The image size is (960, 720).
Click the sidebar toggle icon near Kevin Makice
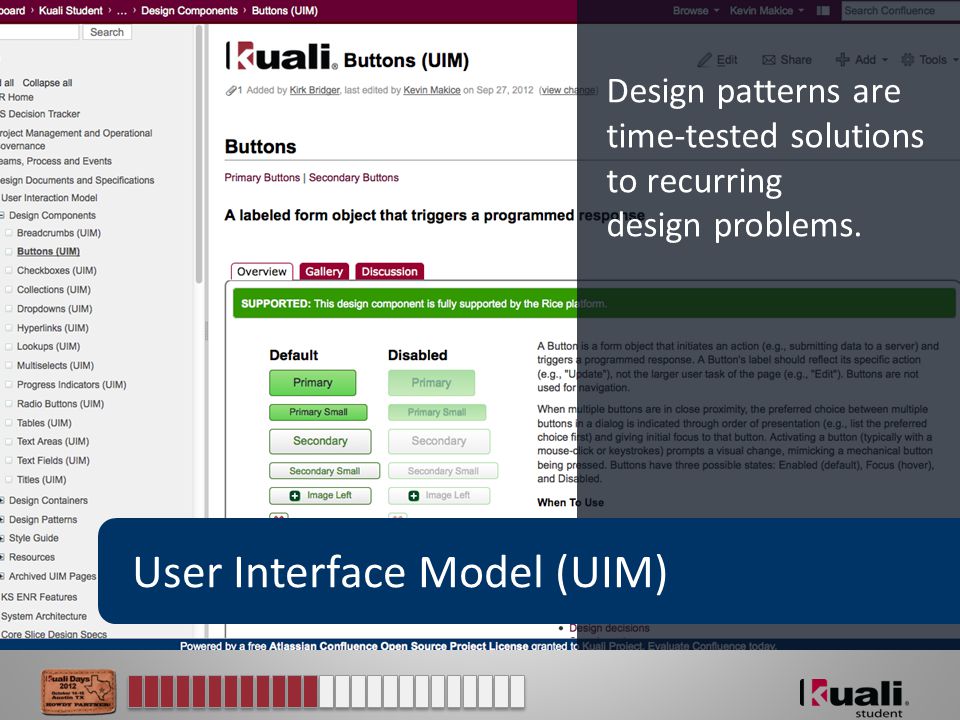tap(823, 10)
